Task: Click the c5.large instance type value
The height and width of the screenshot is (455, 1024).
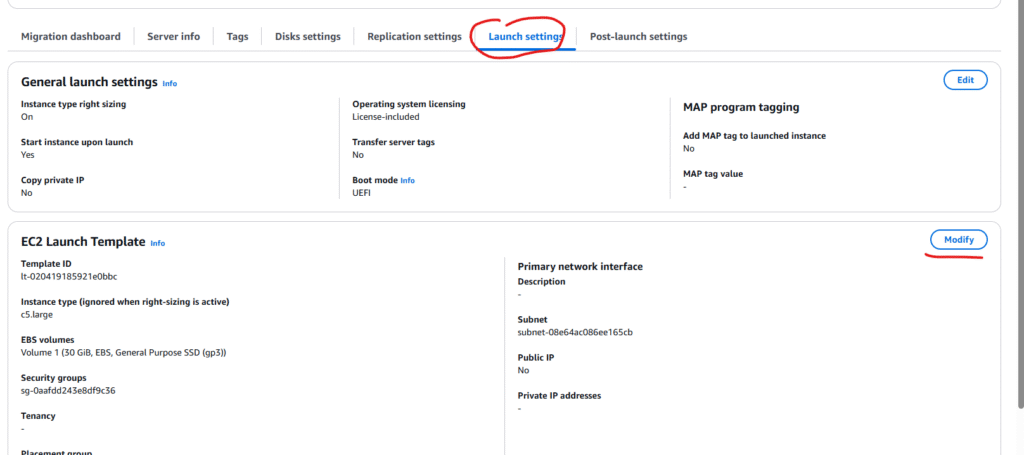Action: [37, 315]
